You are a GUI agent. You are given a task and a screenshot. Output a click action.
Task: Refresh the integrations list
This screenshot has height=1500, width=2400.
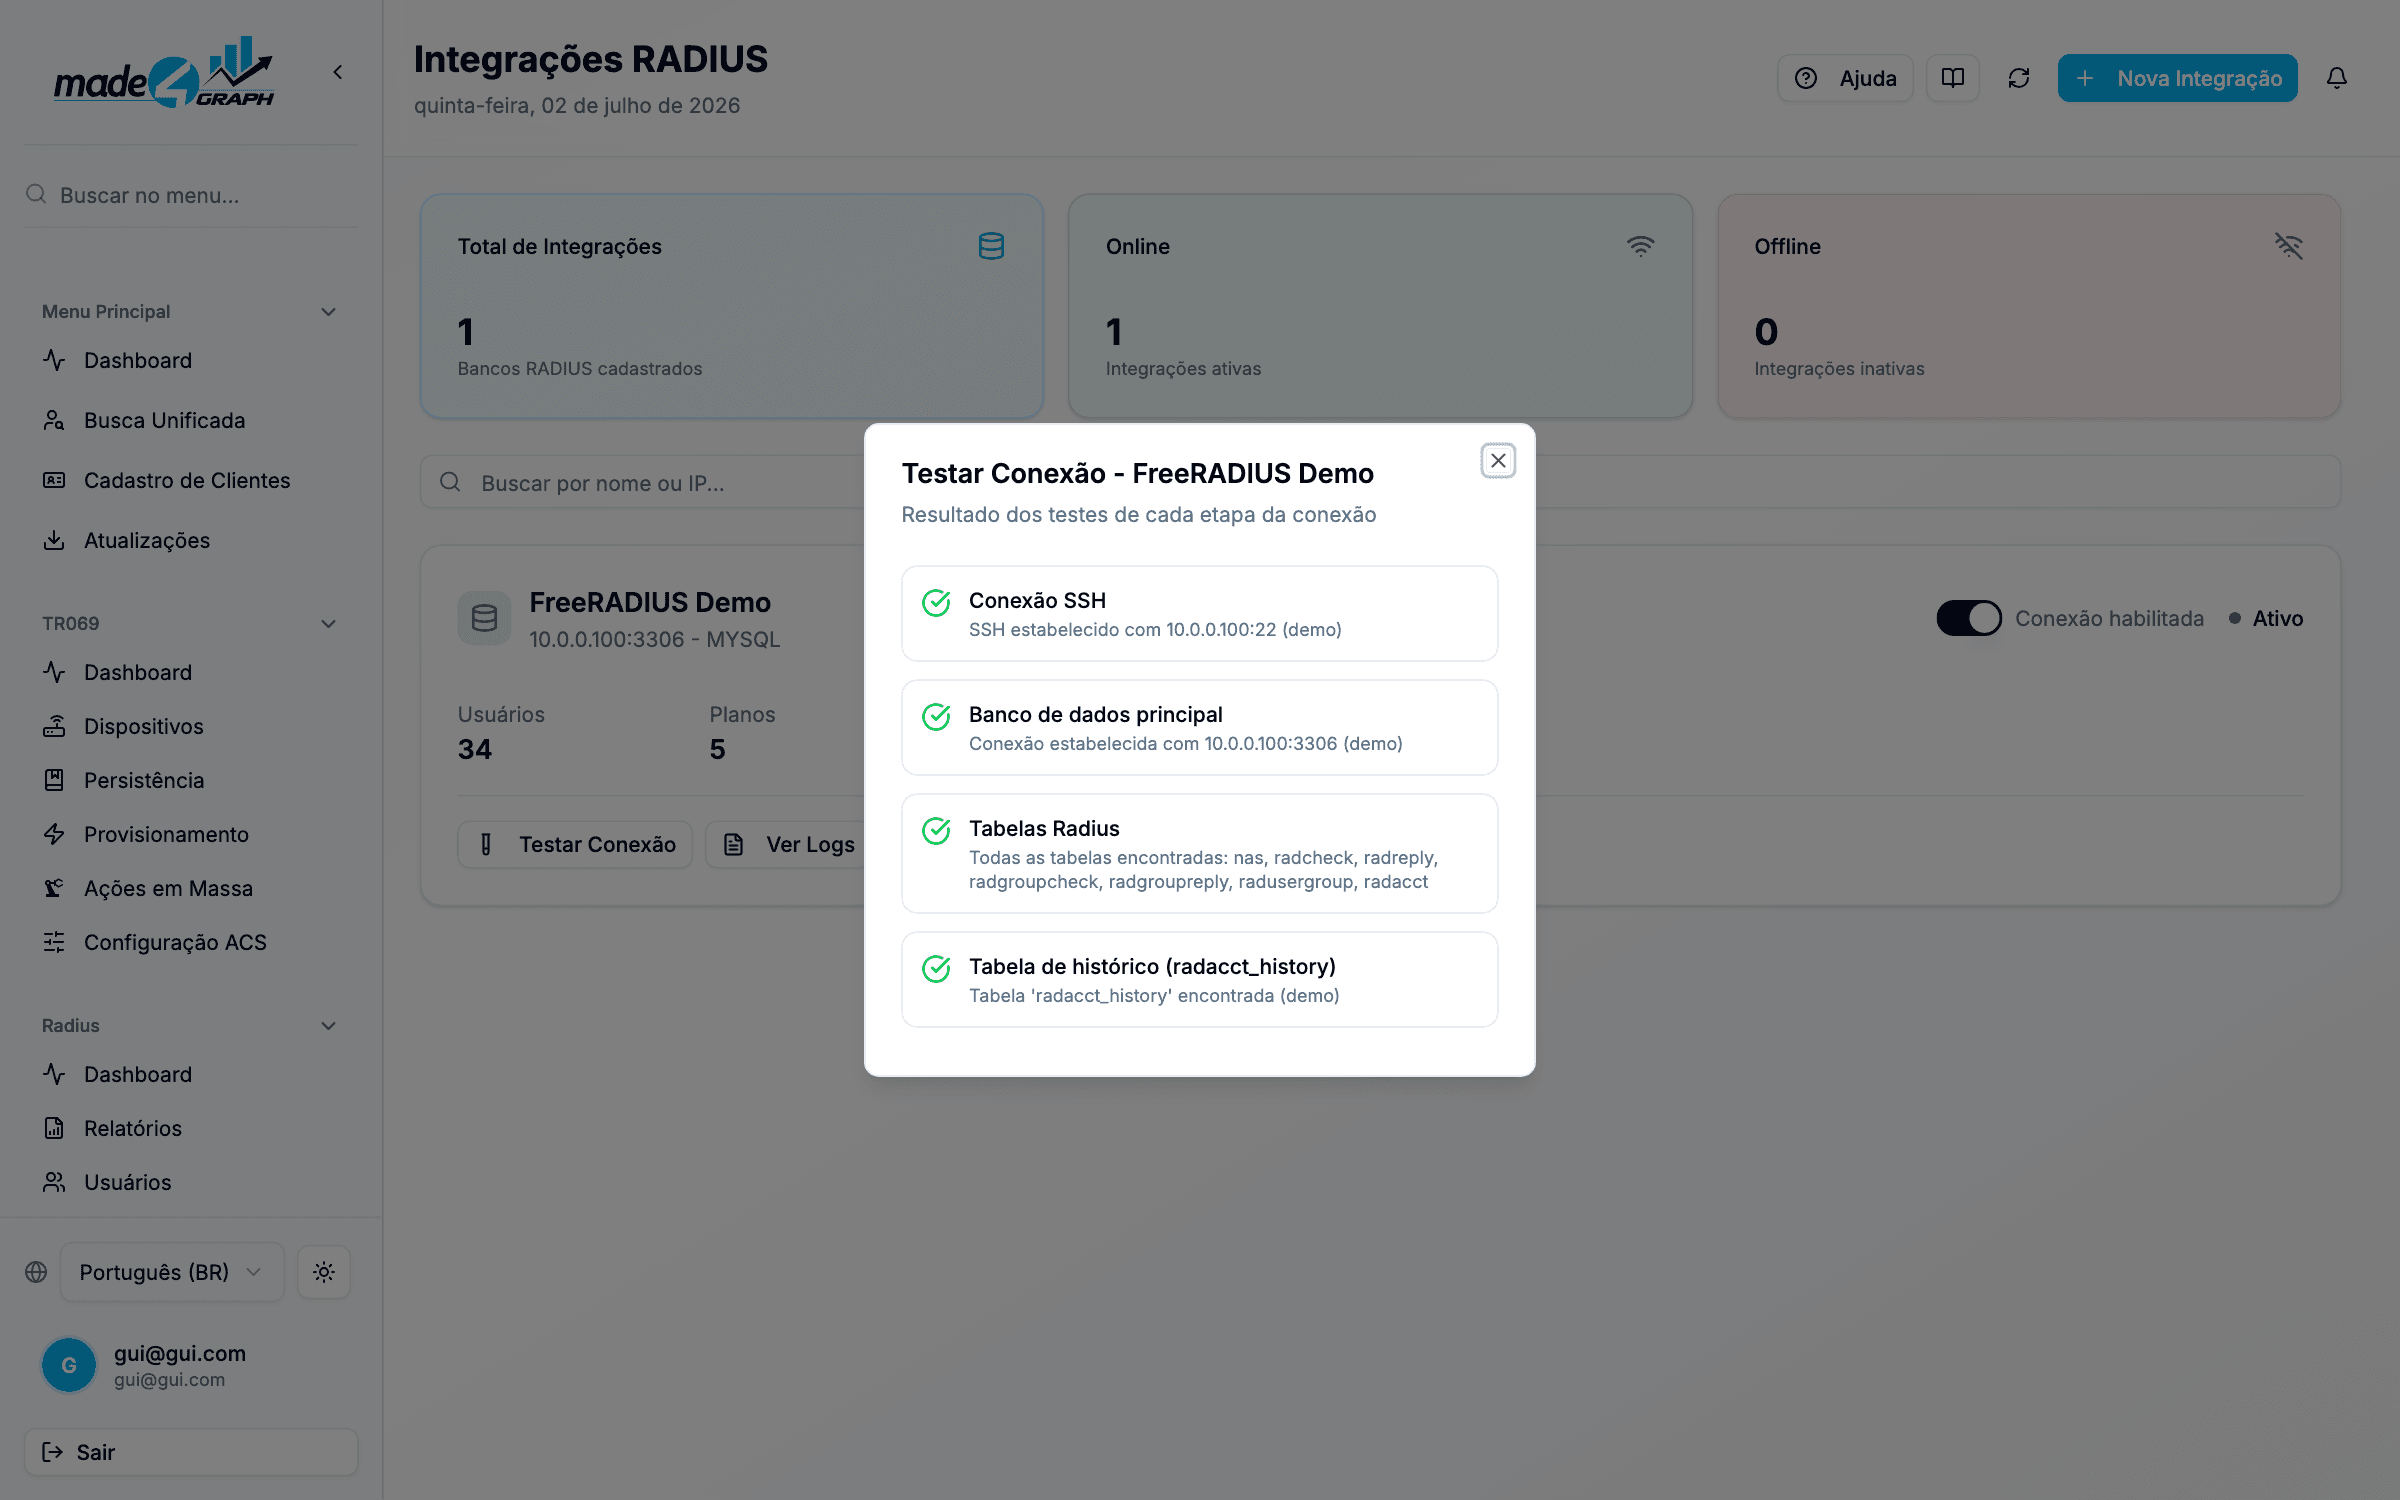tap(2019, 78)
